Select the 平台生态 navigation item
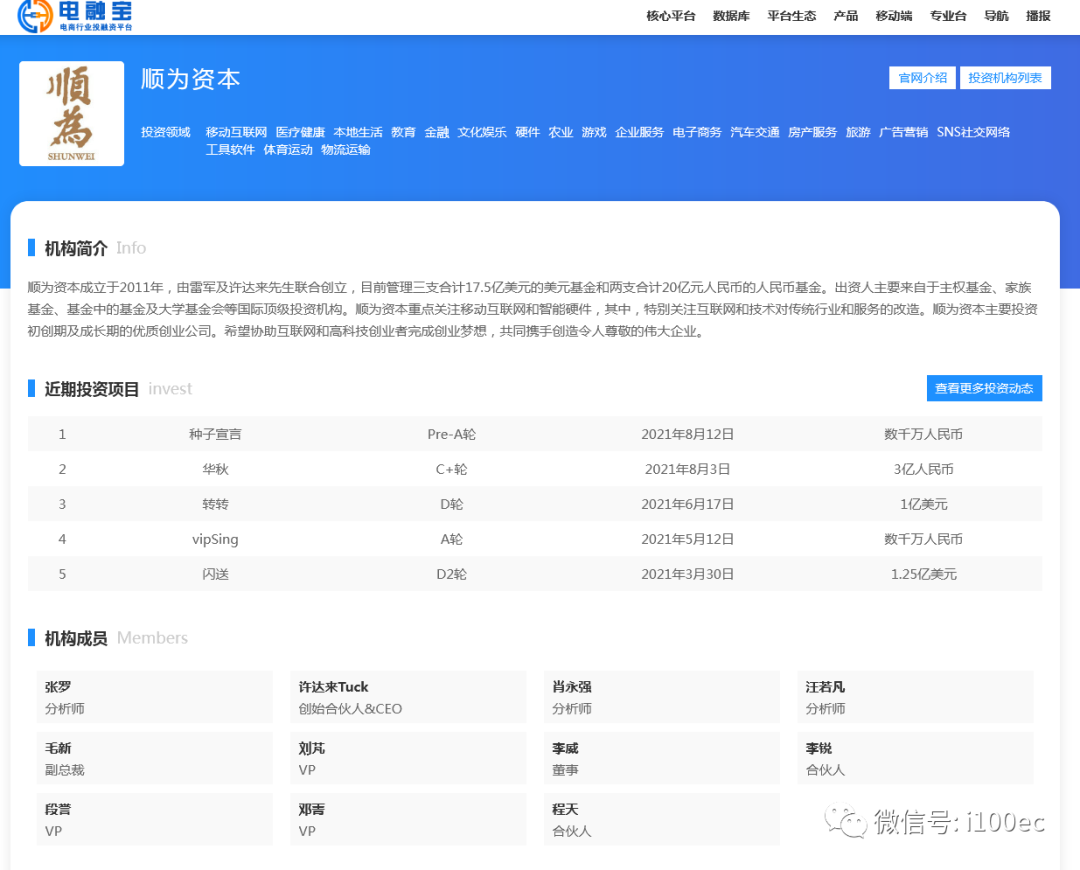1080x870 pixels. click(791, 16)
